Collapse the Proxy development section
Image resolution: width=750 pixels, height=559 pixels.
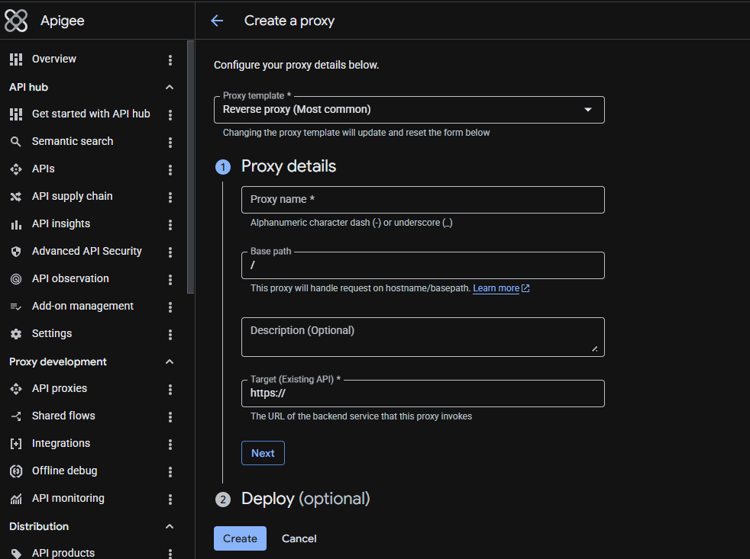tap(169, 362)
